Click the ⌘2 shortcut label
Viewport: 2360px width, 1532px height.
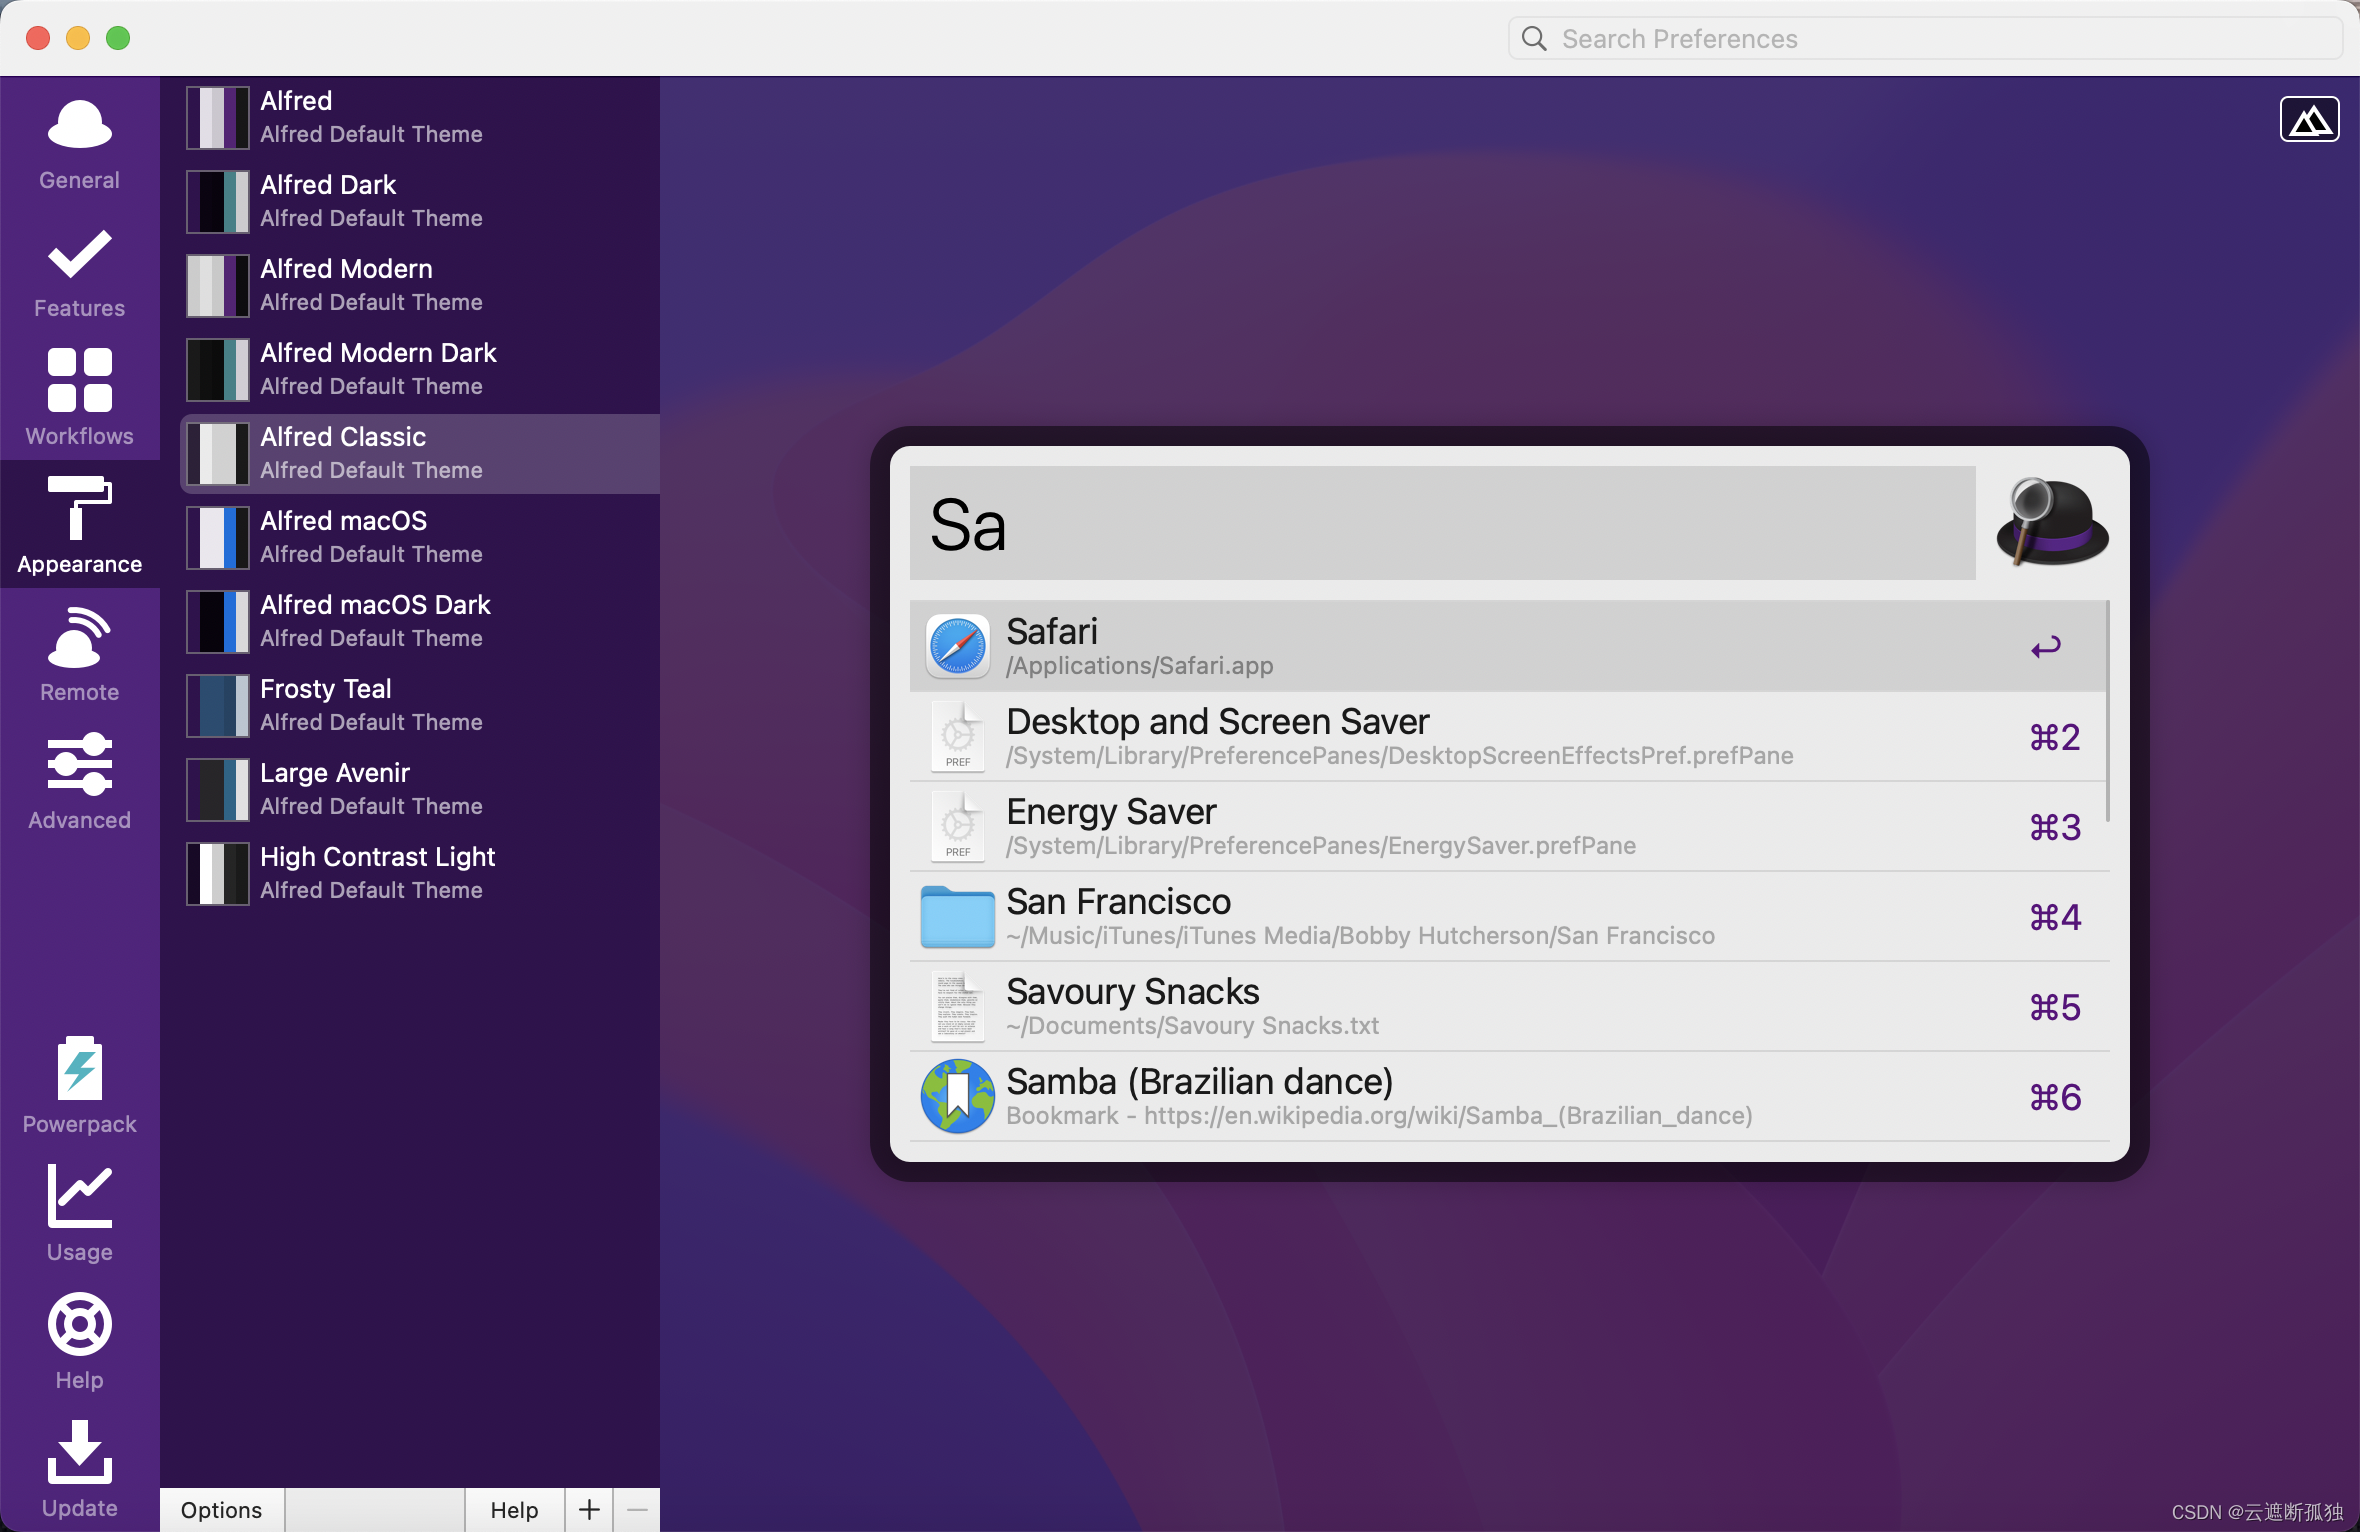[x=2055, y=737]
